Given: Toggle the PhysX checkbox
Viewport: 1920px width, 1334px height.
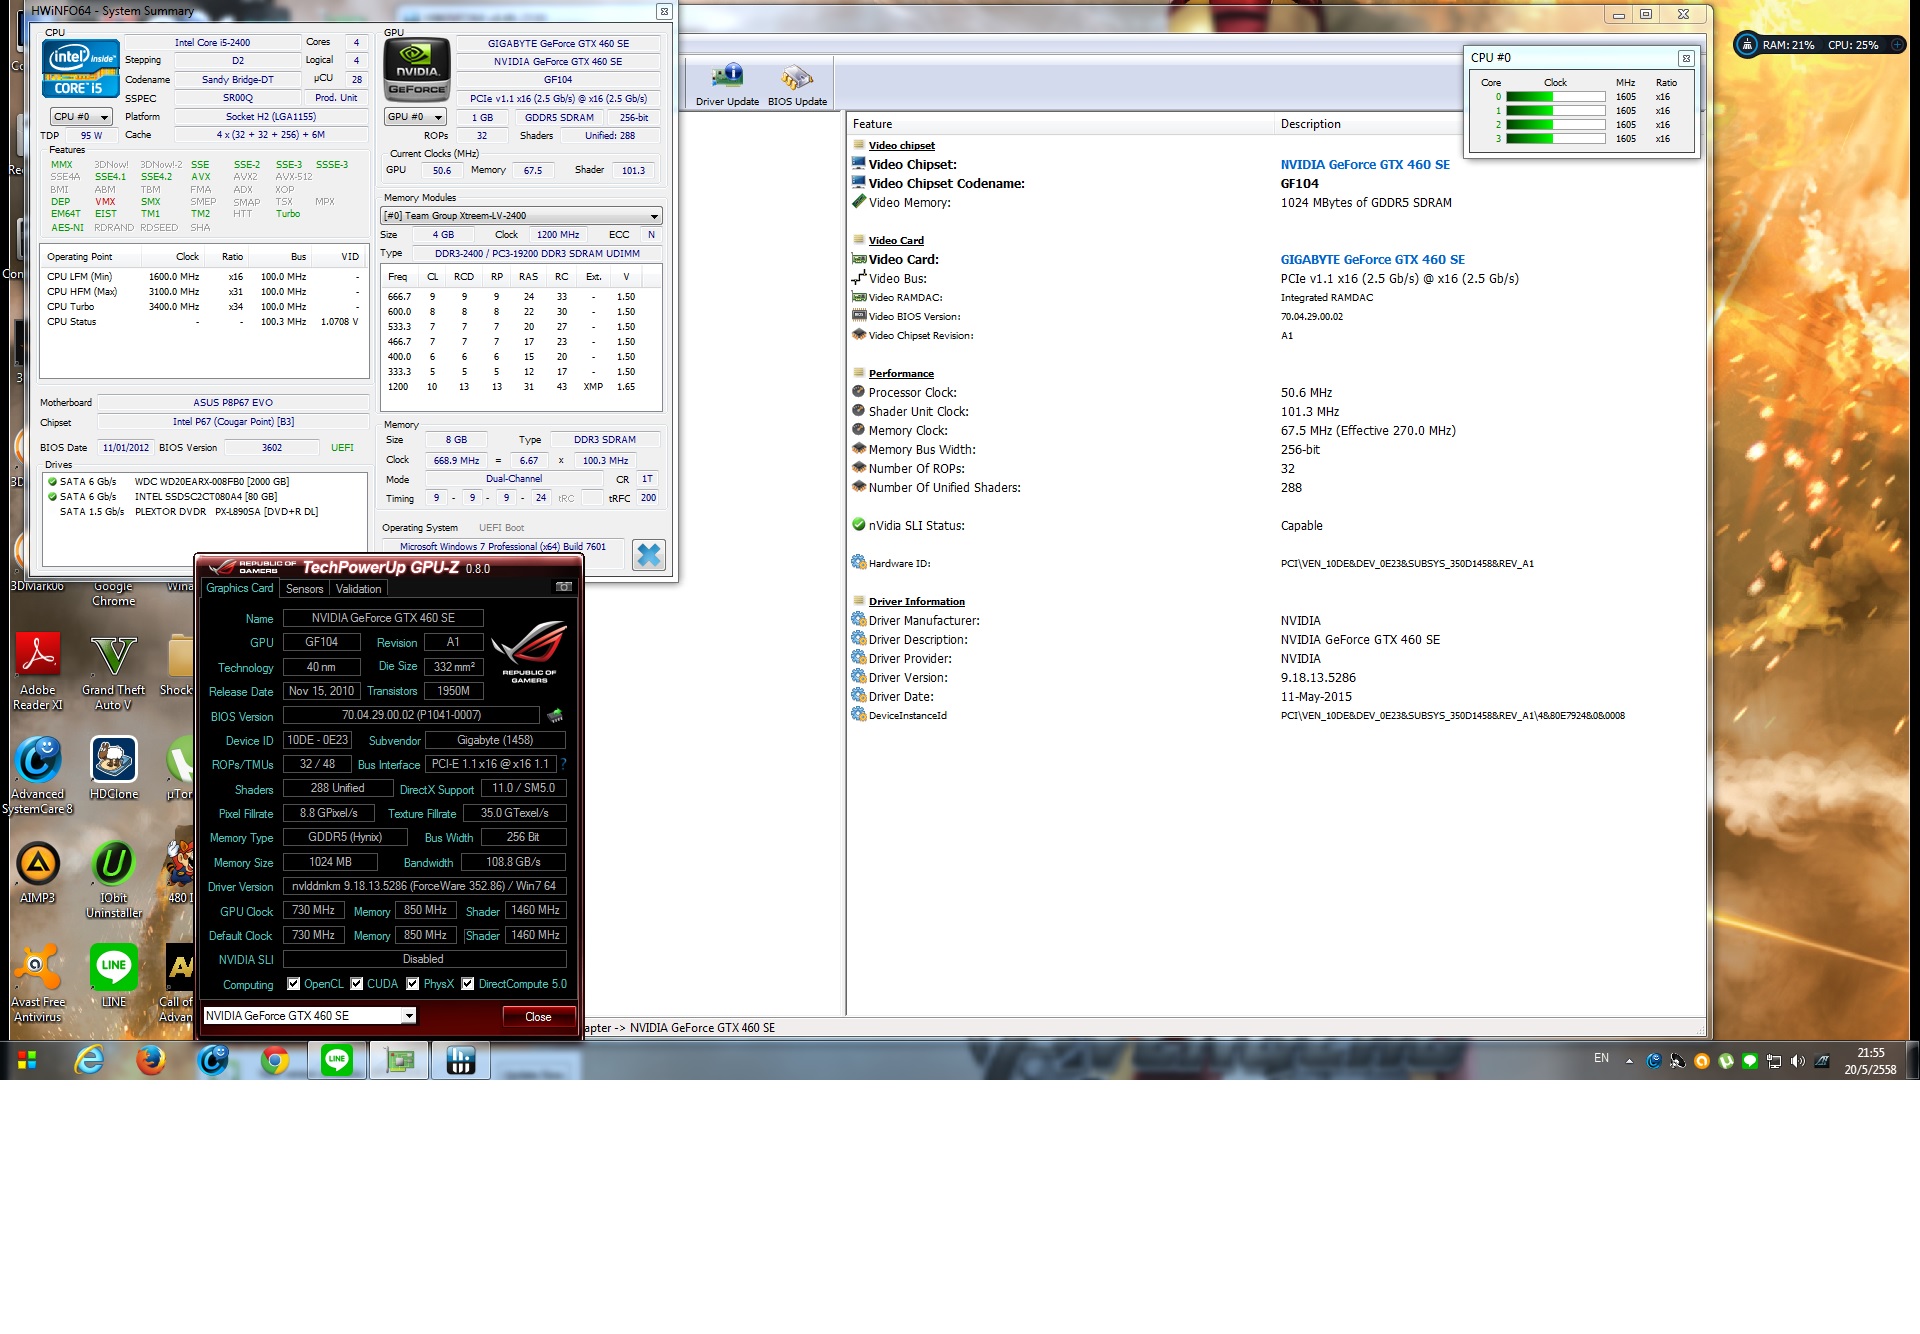Looking at the screenshot, I should pyautogui.click(x=413, y=984).
